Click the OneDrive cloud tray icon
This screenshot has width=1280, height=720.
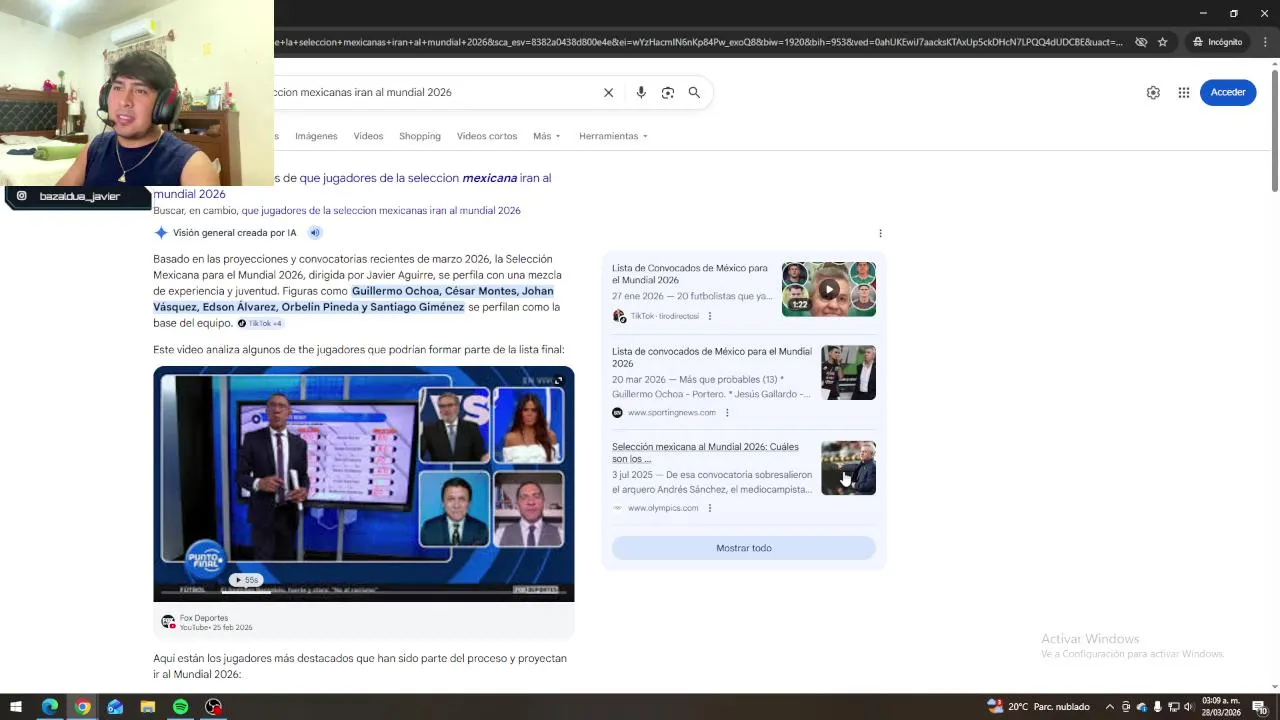point(1142,707)
